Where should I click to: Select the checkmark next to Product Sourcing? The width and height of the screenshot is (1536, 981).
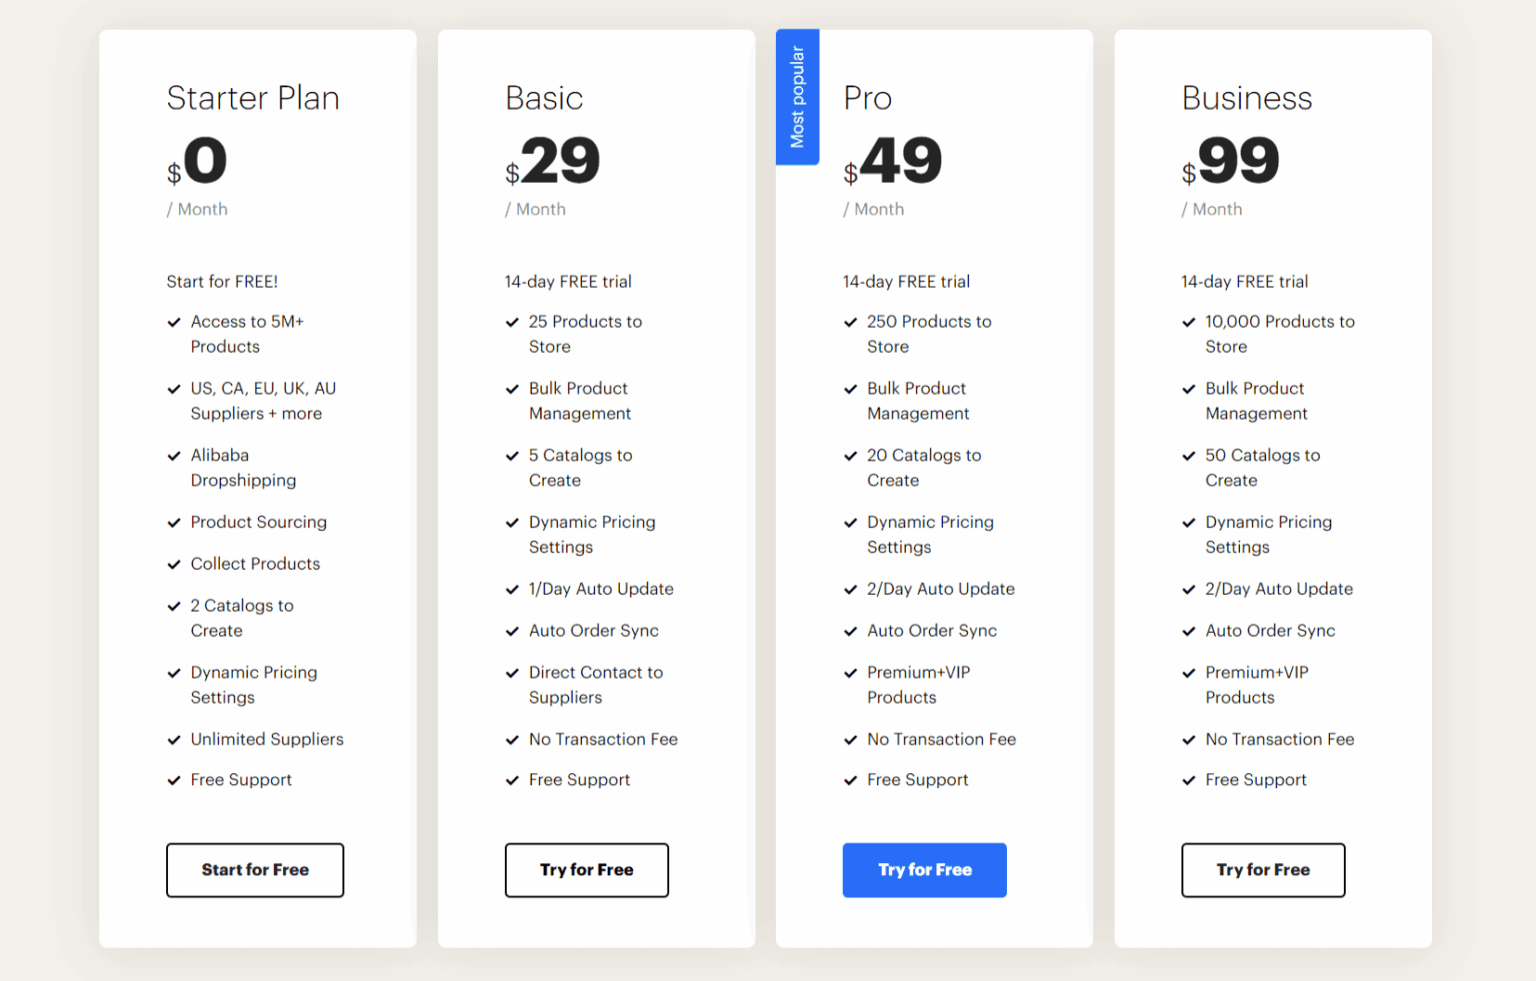point(174,522)
